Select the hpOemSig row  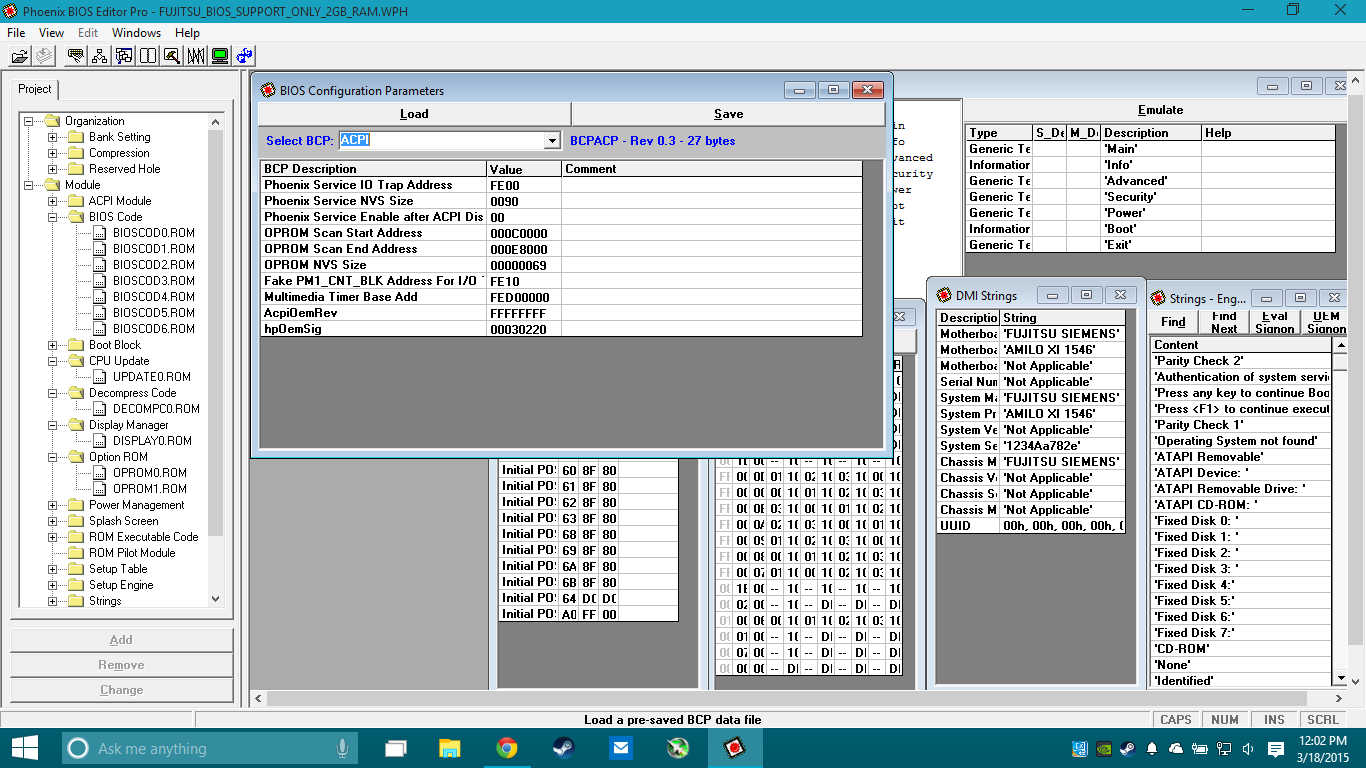[x=561, y=329]
